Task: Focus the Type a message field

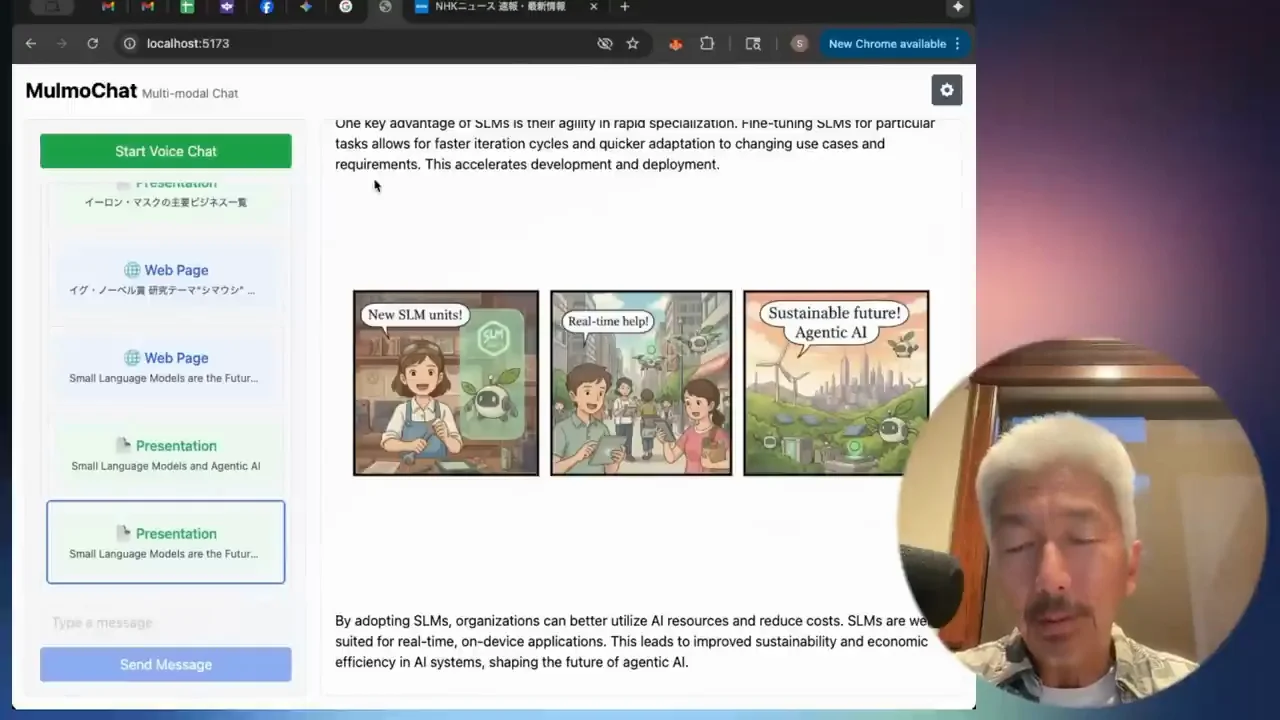Action: 166,623
